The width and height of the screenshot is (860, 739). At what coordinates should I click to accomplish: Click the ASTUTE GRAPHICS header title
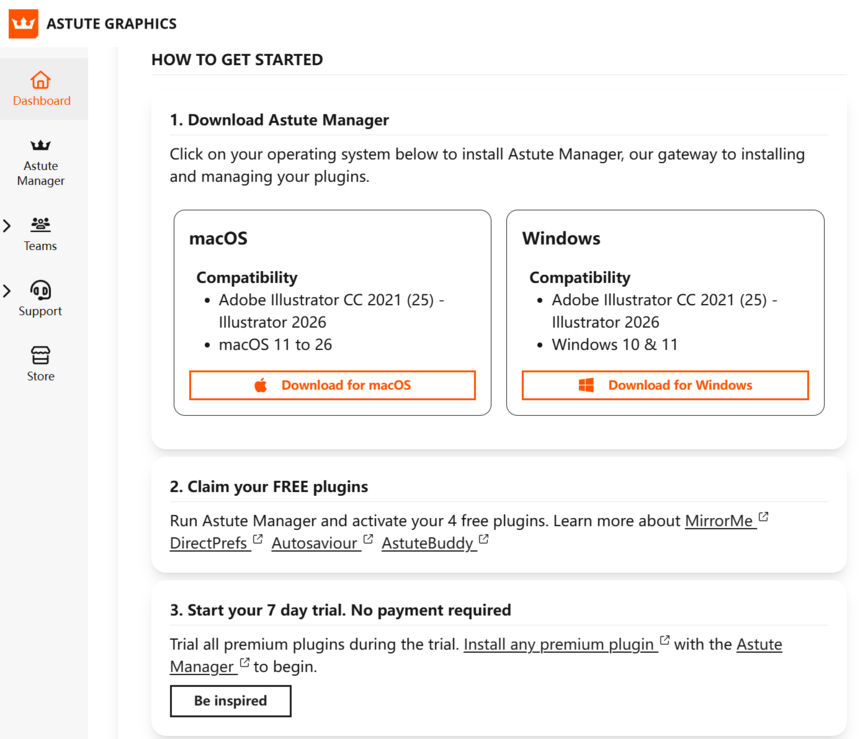pos(111,24)
